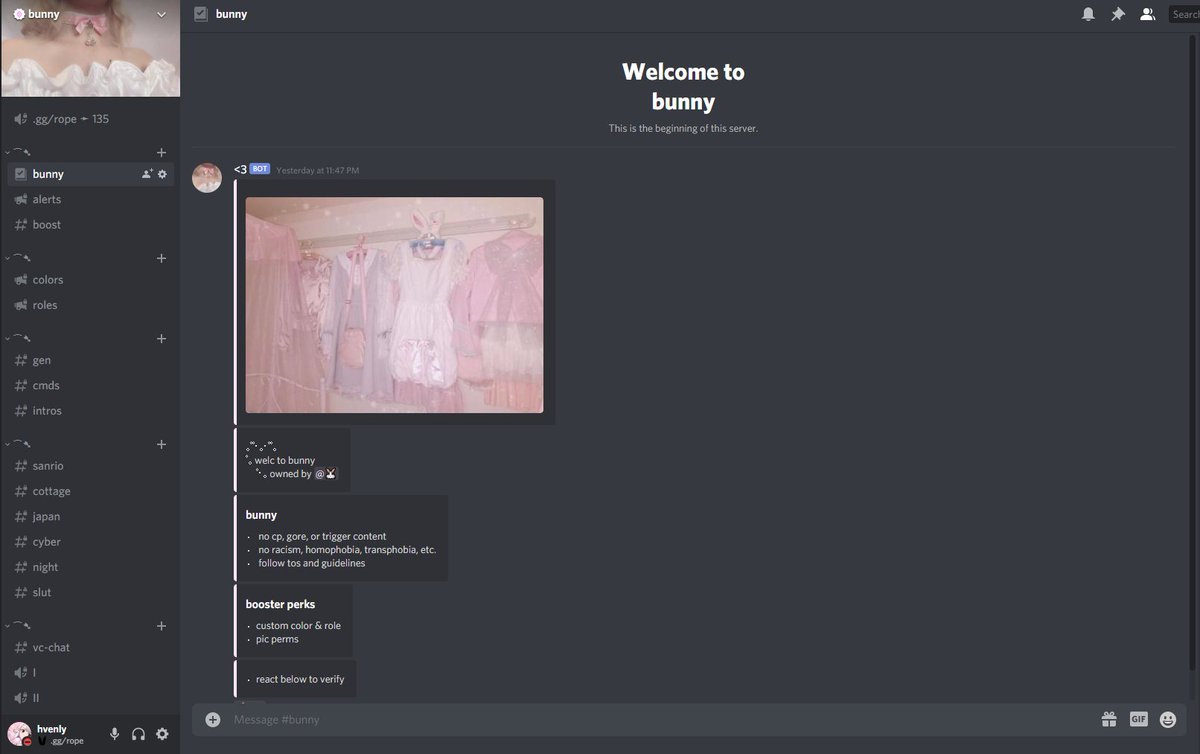The width and height of the screenshot is (1200, 754).
Task: Mute microphone in user panel
Action: [114, 734]
